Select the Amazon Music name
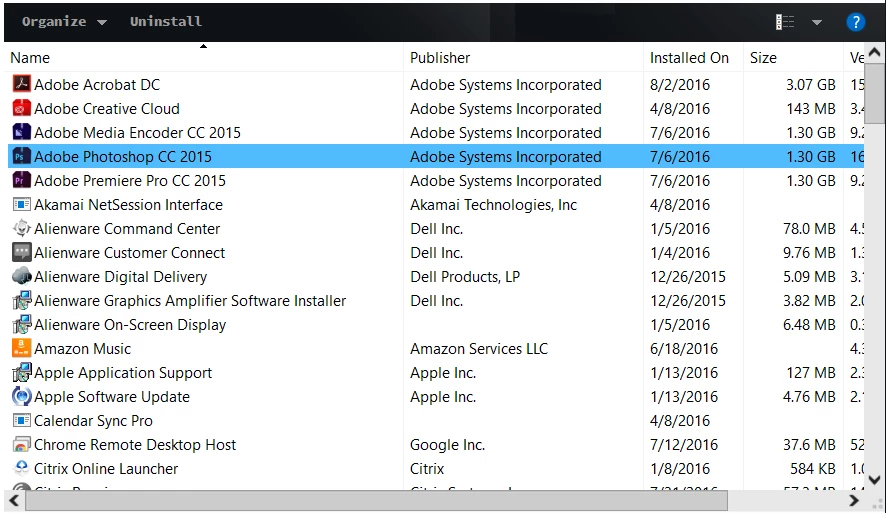Image resolution: width=886 pixels, height=513 pixels. click(82, 349)
